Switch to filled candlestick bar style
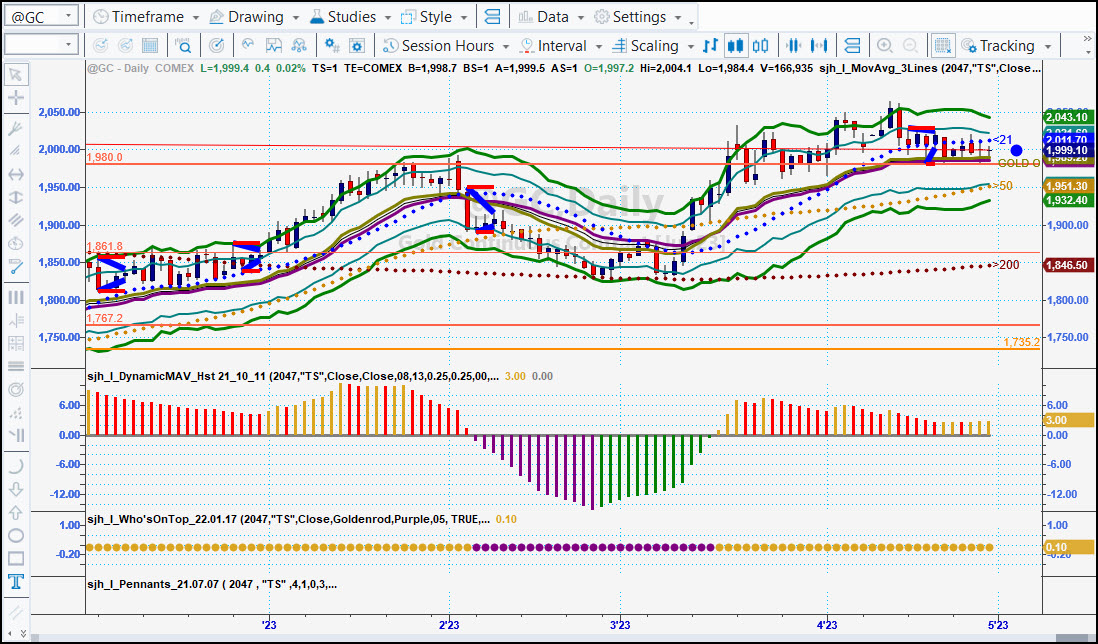 [x=735, y=46]
